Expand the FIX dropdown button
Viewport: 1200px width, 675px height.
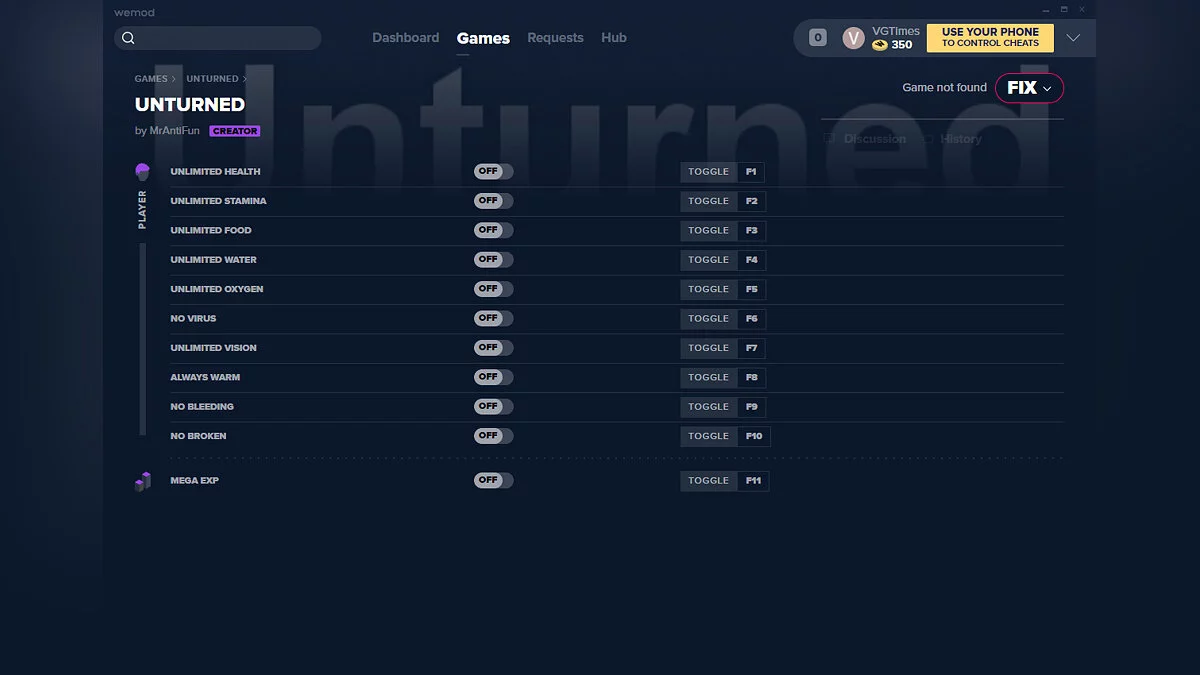click(x=1029, y=88)
